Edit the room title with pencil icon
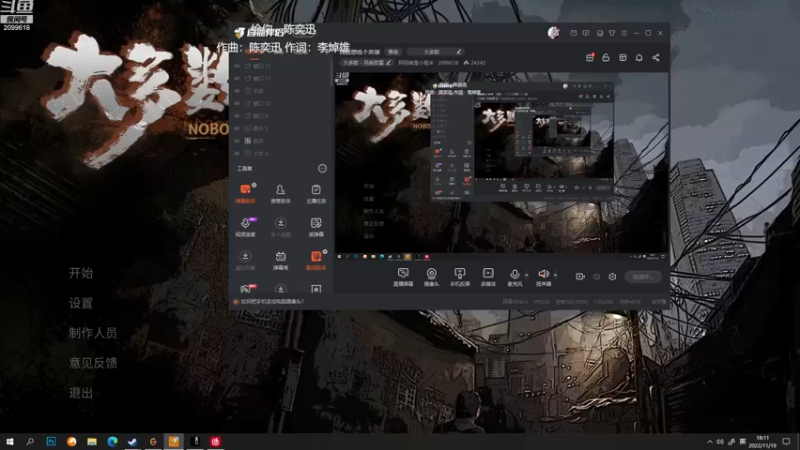Screen dimensions: 800x450 coord(389,63)
